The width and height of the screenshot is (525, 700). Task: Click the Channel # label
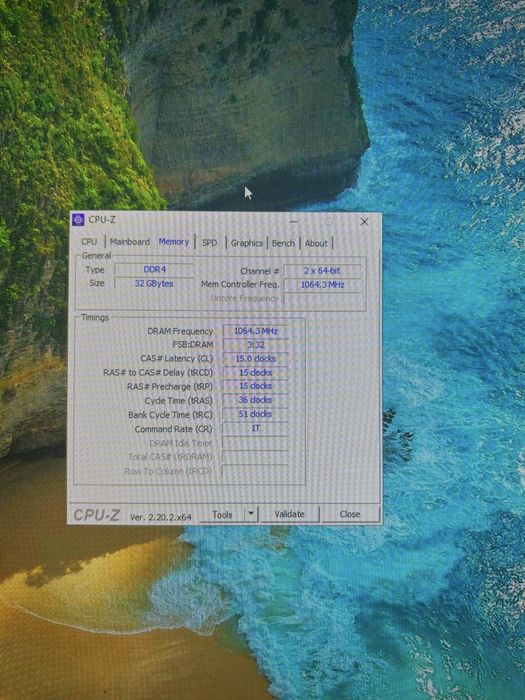click(x=259, y=271)
